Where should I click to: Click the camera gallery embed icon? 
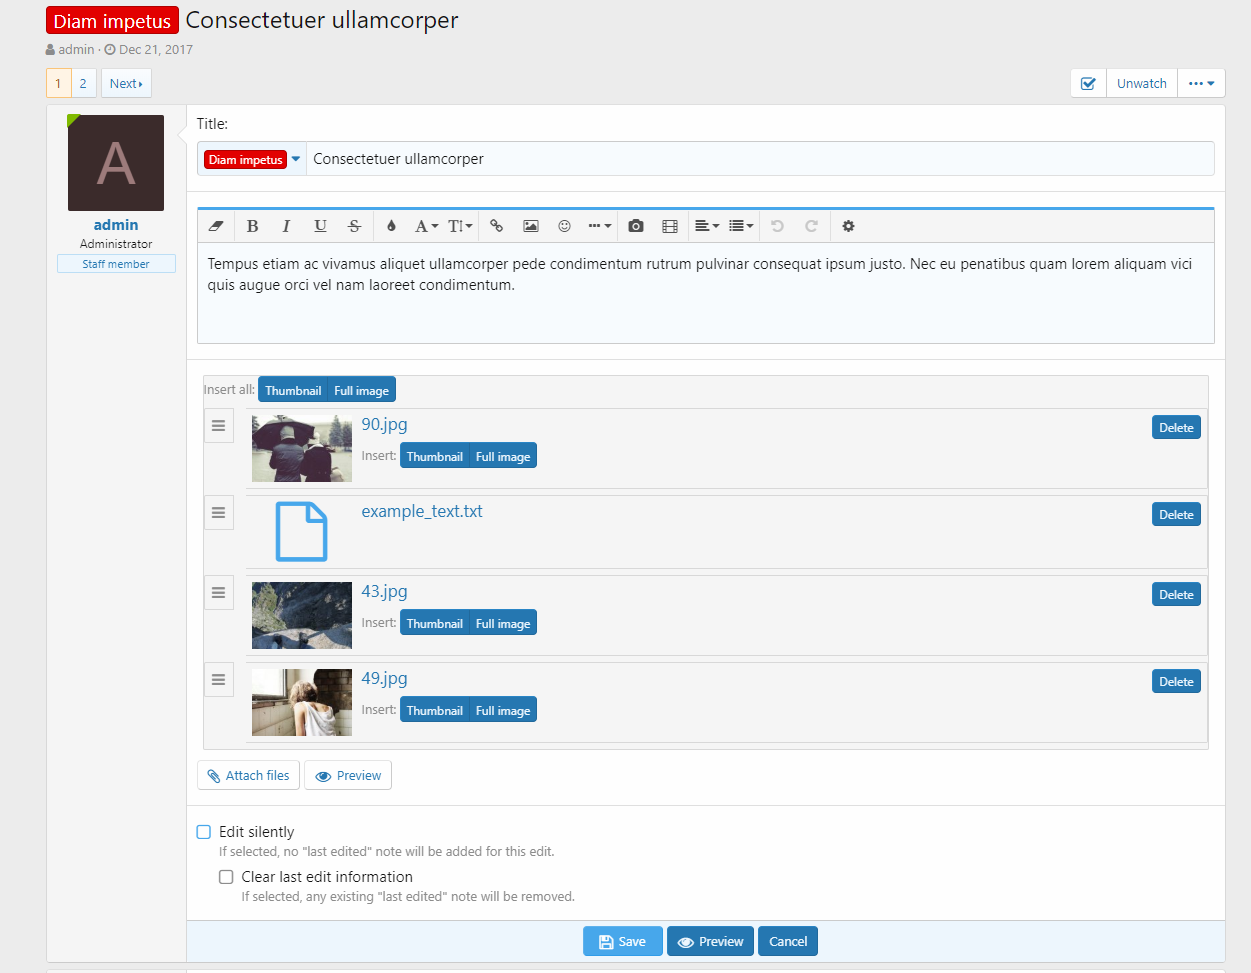click(x=636, y=226)
